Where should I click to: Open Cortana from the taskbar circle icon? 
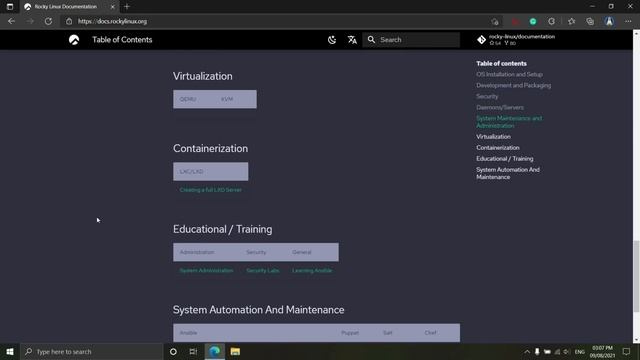tap(173, 351)
